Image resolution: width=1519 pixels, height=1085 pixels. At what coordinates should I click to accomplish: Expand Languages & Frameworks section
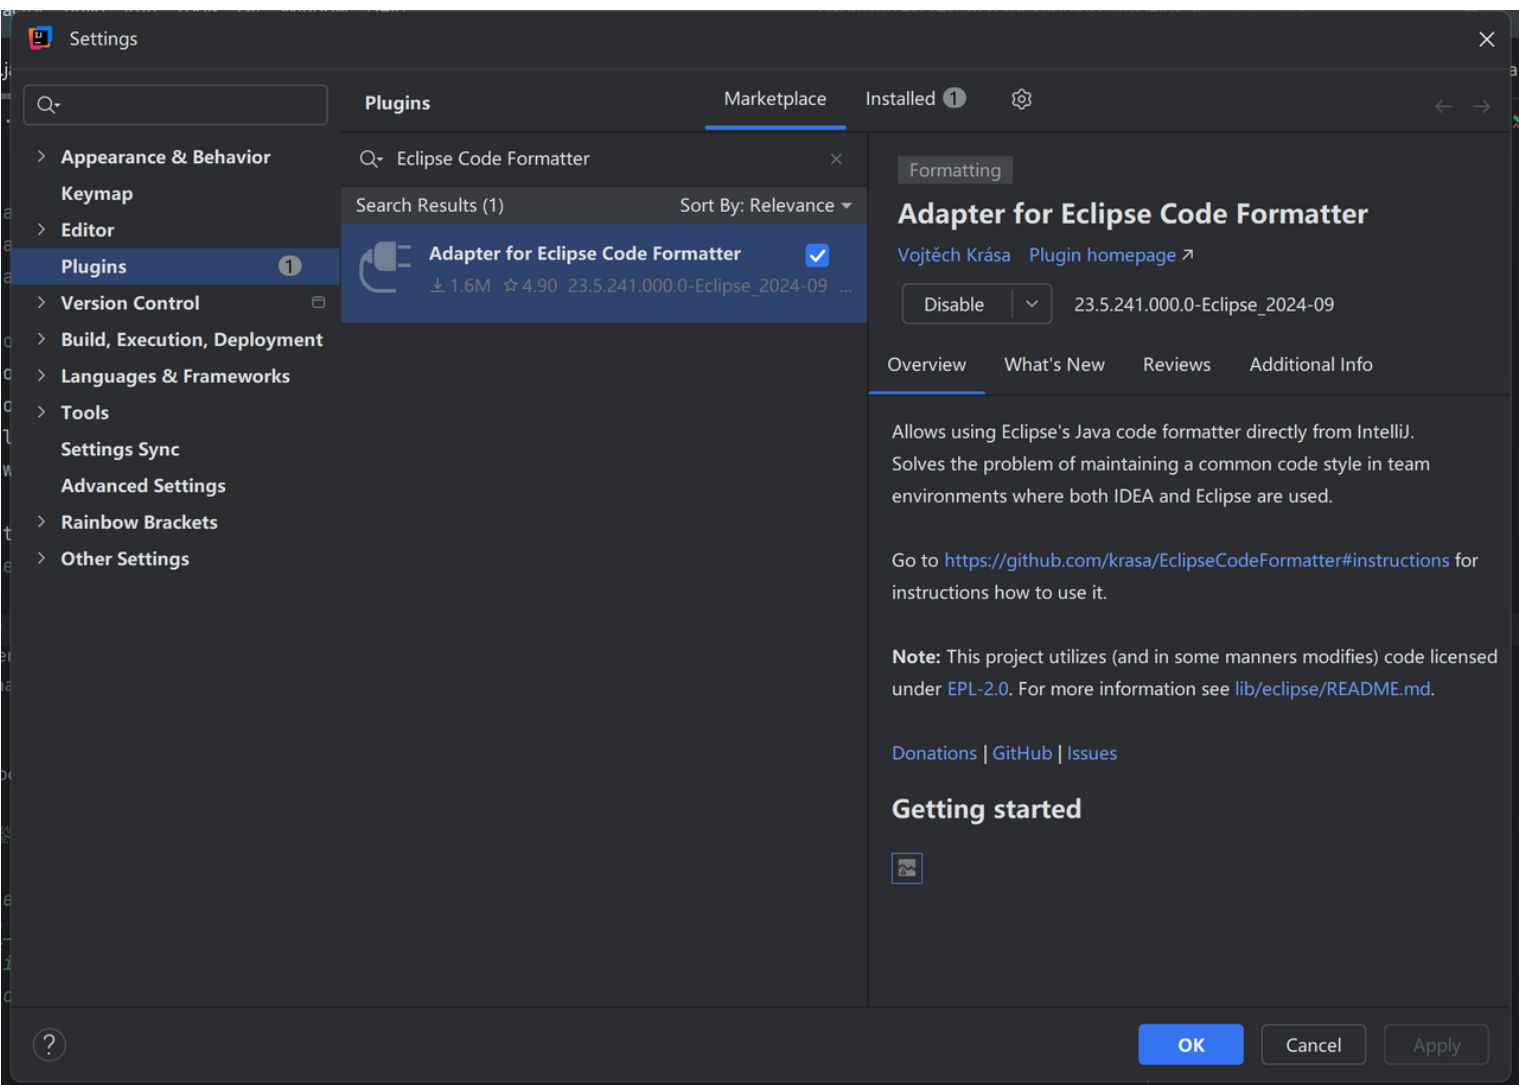coord(41,375)
